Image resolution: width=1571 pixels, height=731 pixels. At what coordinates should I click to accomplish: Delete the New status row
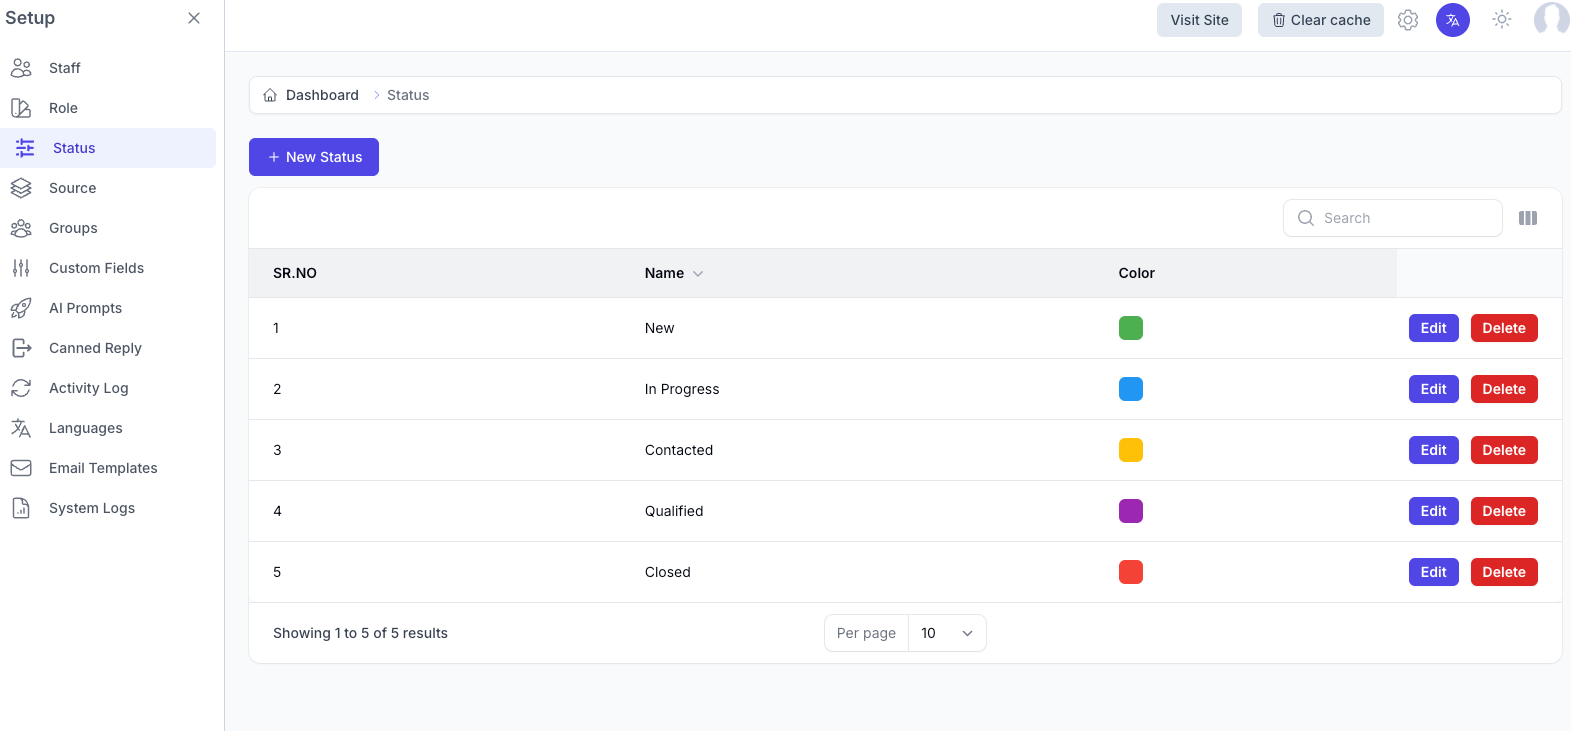coord(1504,328)
